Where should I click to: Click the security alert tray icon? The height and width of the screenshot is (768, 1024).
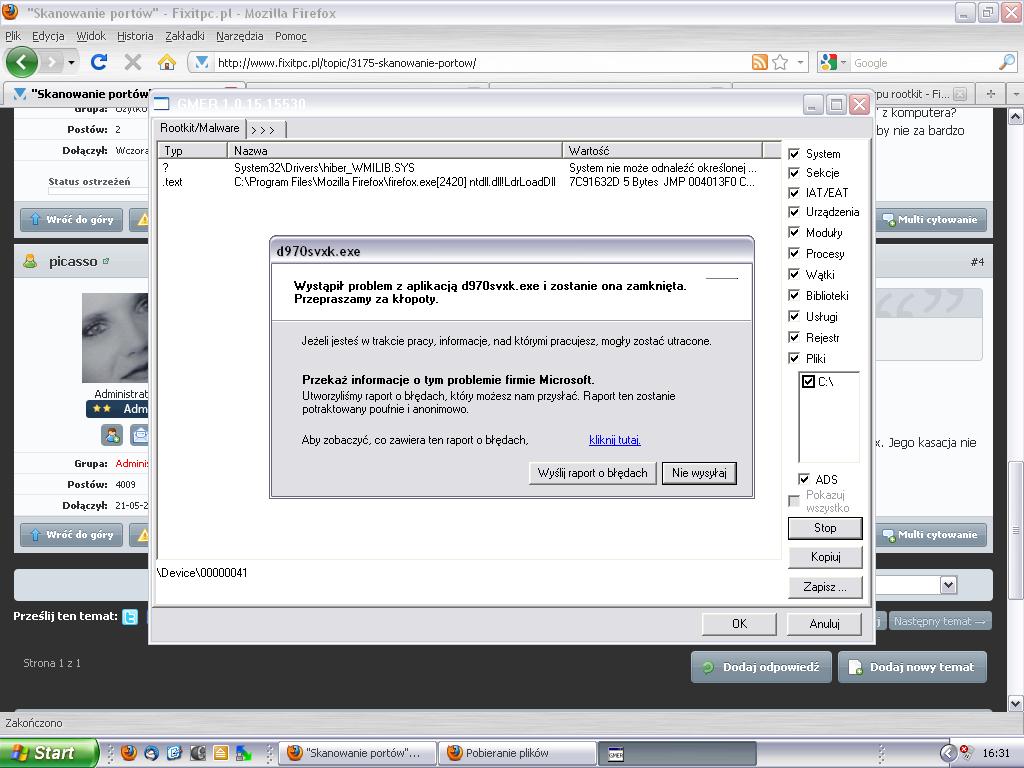965,751
